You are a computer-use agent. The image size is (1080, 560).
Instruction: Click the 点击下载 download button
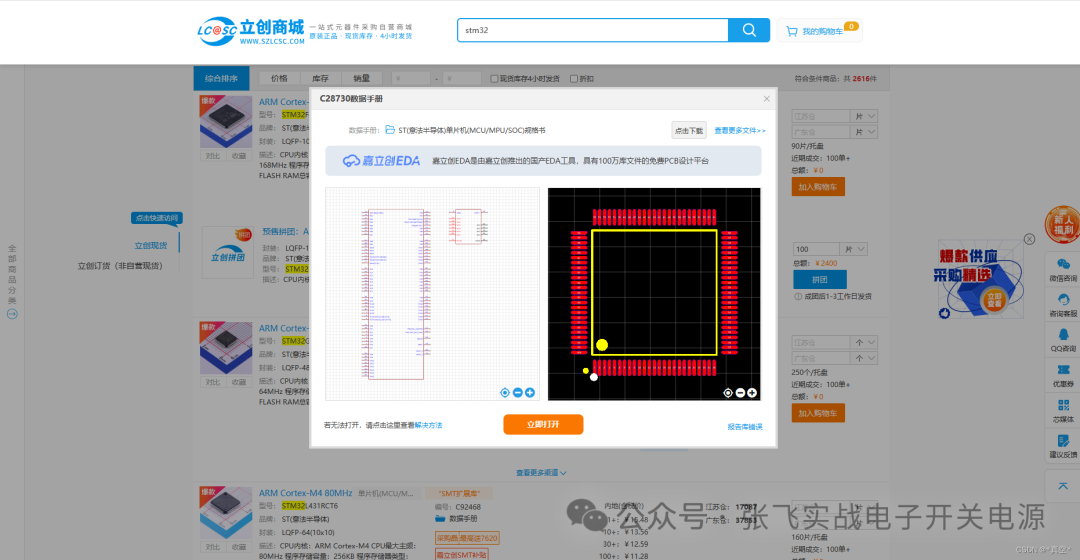pos(689,130)
